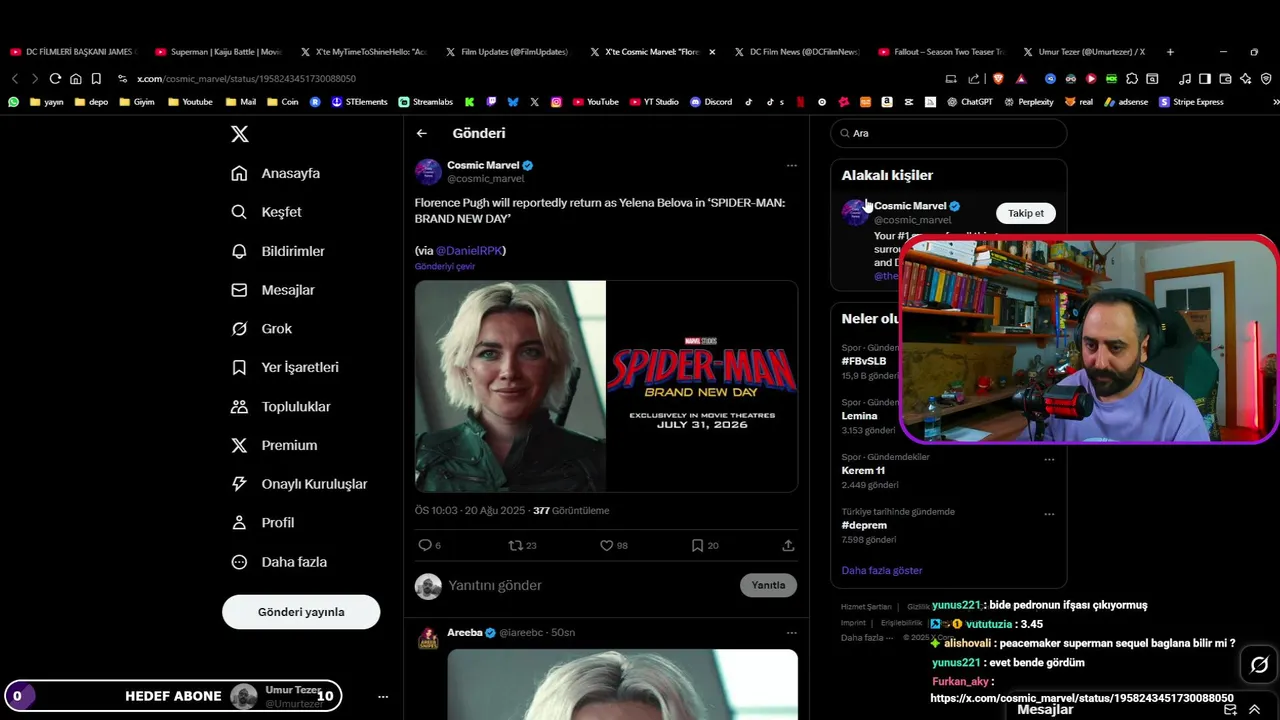This screenshot has height=720, width=1280.
Task: Open Topluluklar in the sidebar
Action: pyautogui.click(x=281, y=406)
